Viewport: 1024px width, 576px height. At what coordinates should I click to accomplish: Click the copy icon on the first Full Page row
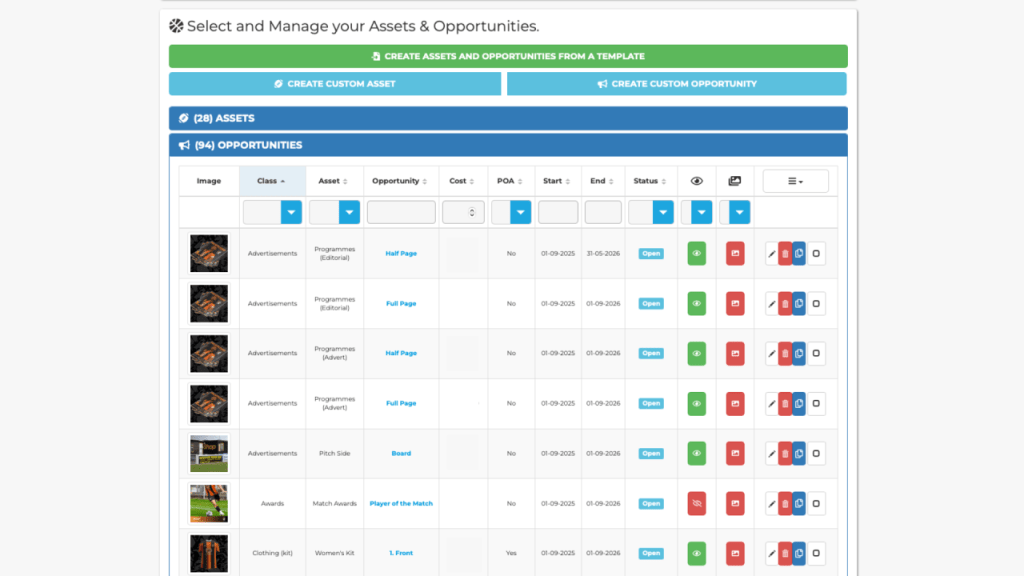[x=799, y=304]
